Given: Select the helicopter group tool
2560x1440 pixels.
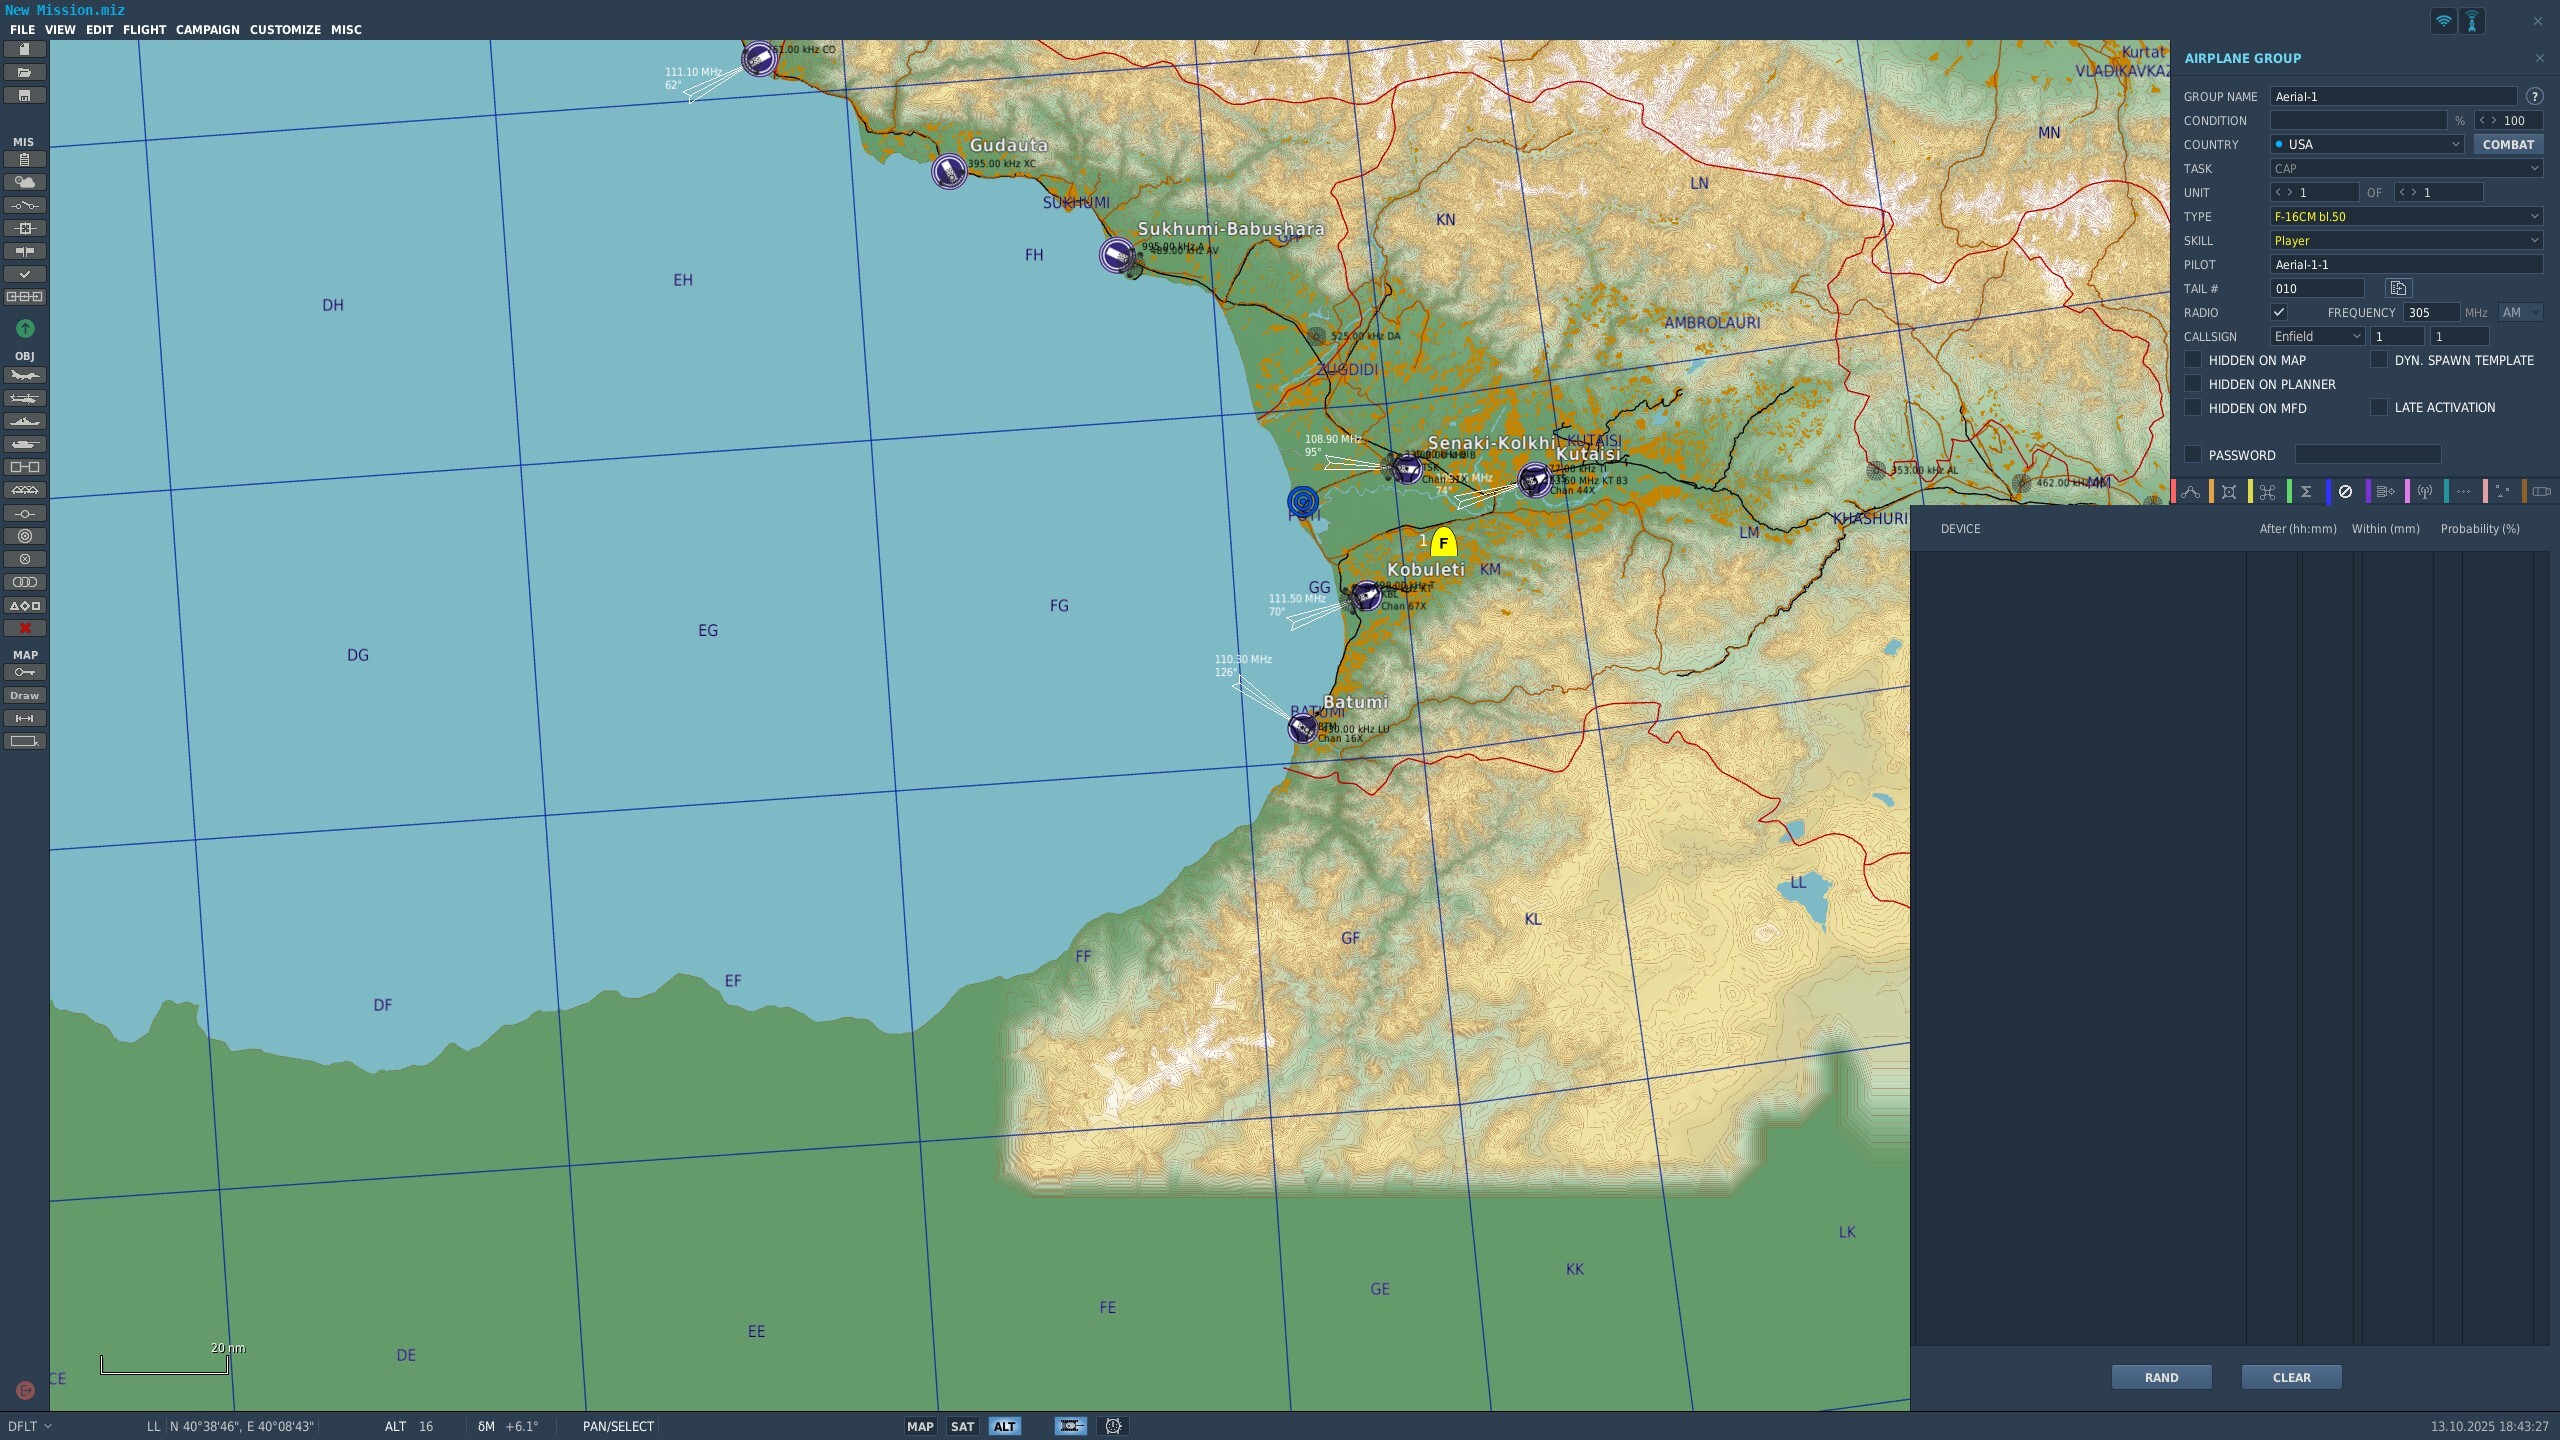Looking at the screenshot, I should click(x=24, y=399).
